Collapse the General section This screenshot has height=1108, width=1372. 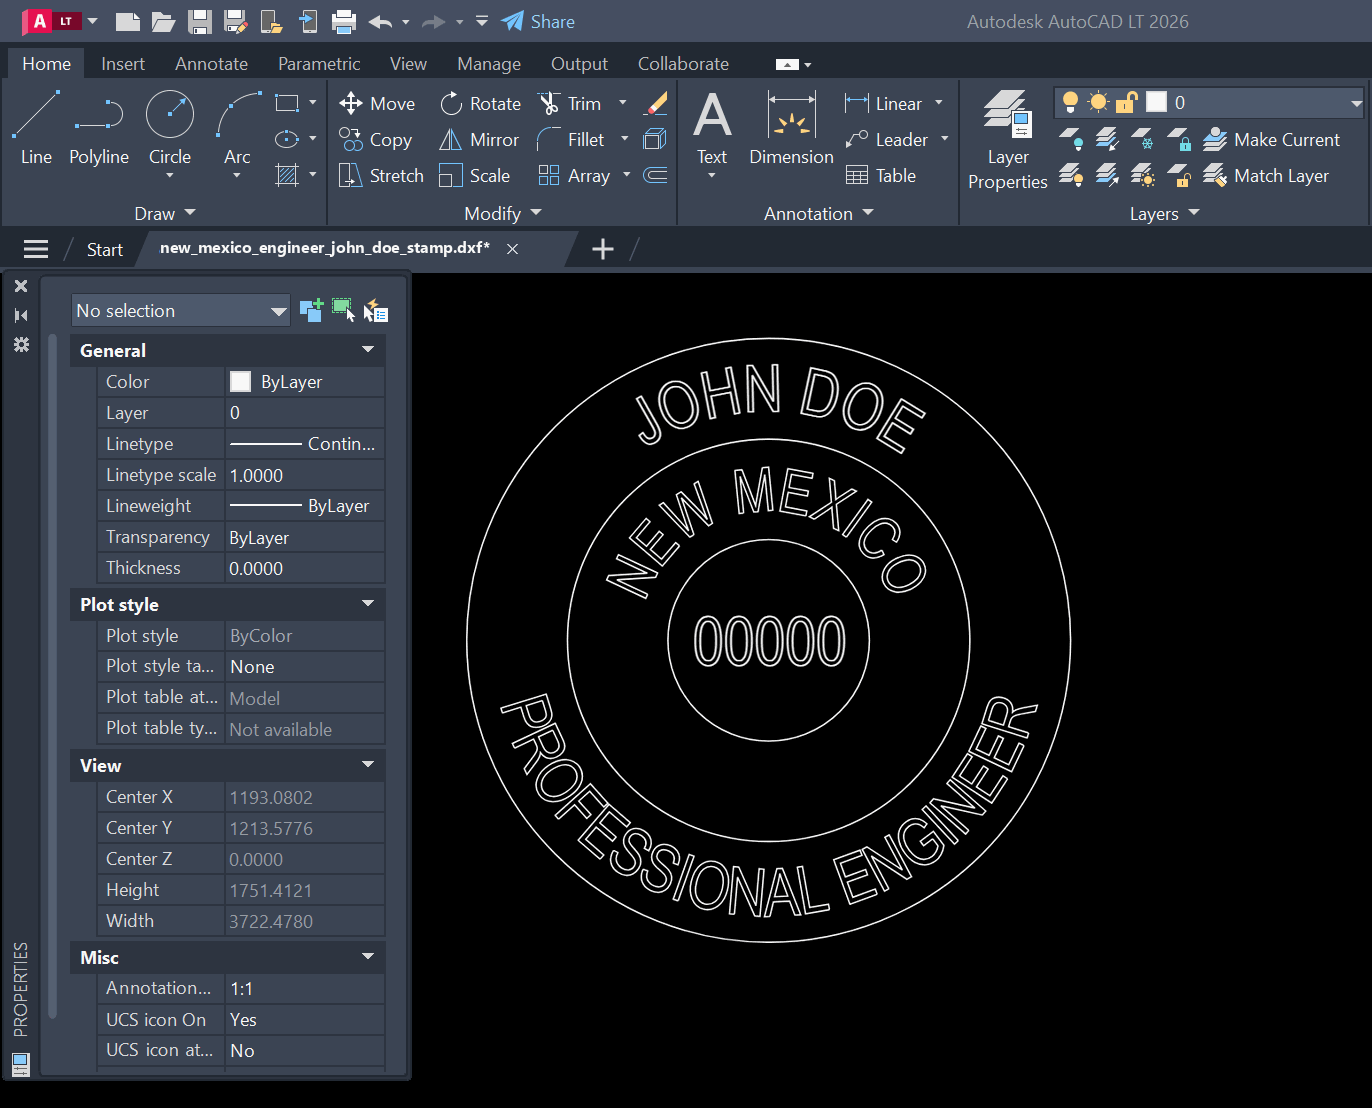368,350
